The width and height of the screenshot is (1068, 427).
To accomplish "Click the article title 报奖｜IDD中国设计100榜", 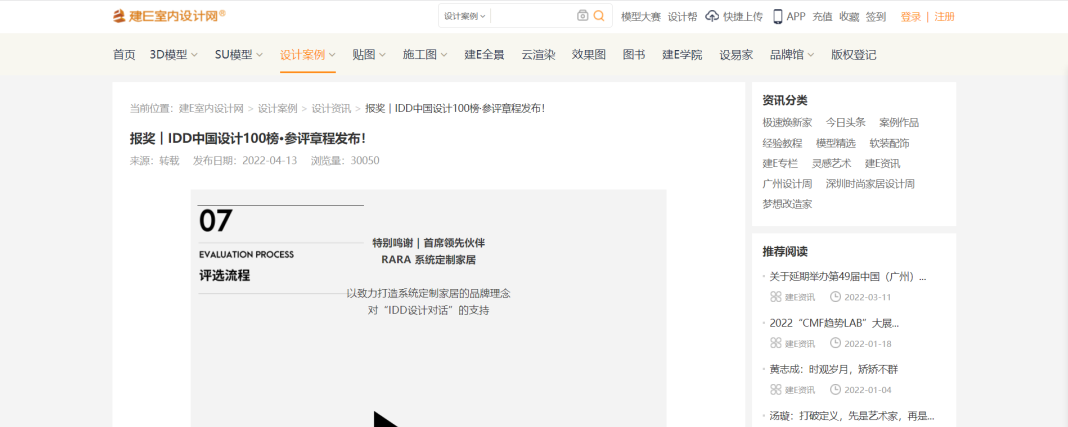I will [x=248, y=138].
